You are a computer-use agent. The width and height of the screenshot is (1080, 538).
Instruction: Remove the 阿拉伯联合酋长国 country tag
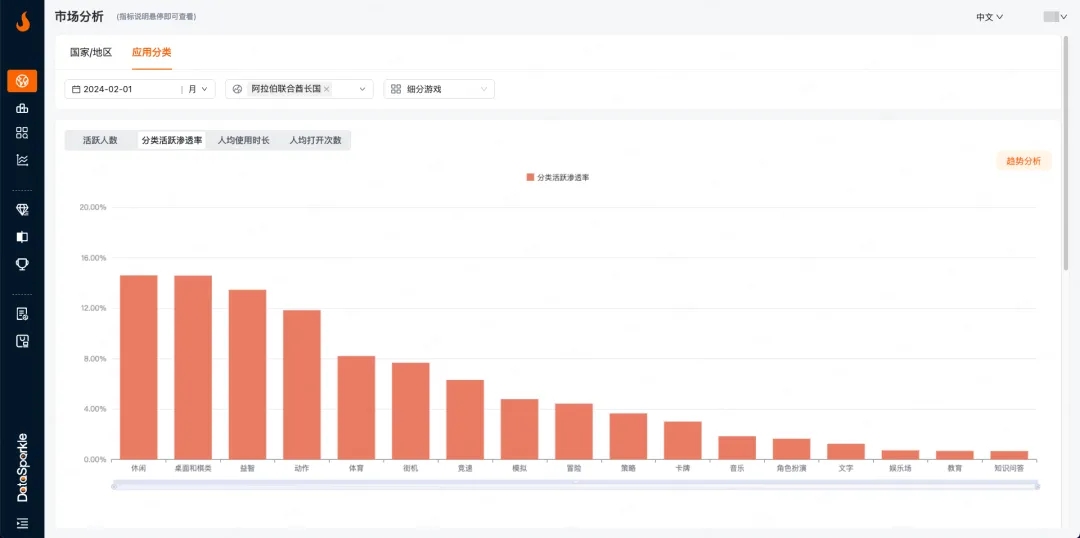click(x=327, y=89)
